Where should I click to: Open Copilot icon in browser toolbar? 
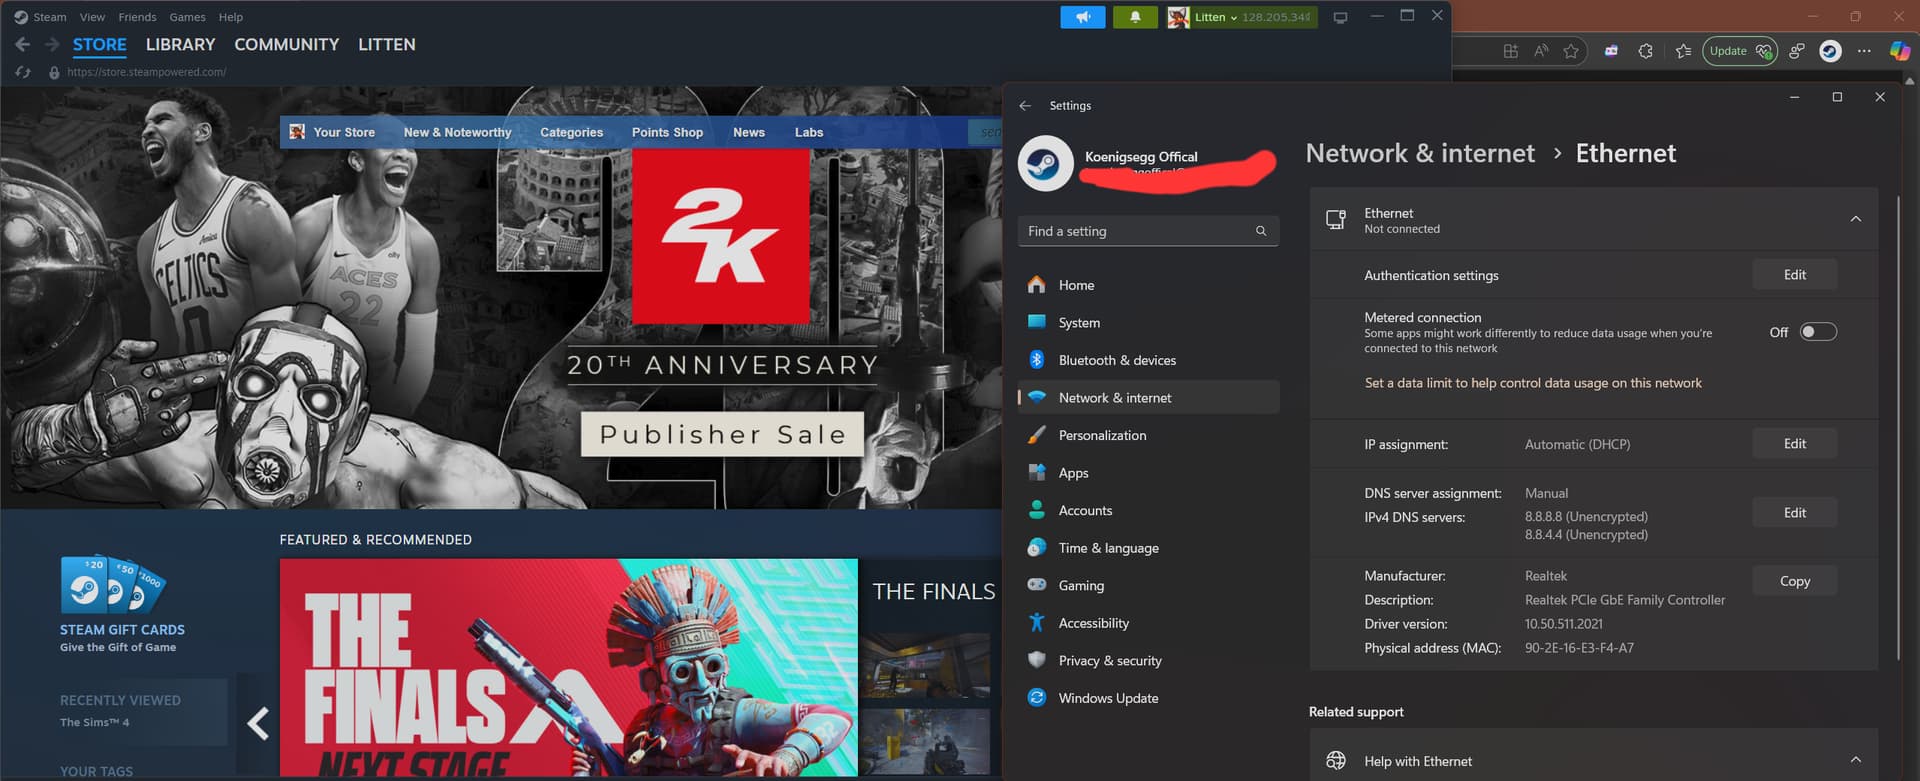point(1899,51)
